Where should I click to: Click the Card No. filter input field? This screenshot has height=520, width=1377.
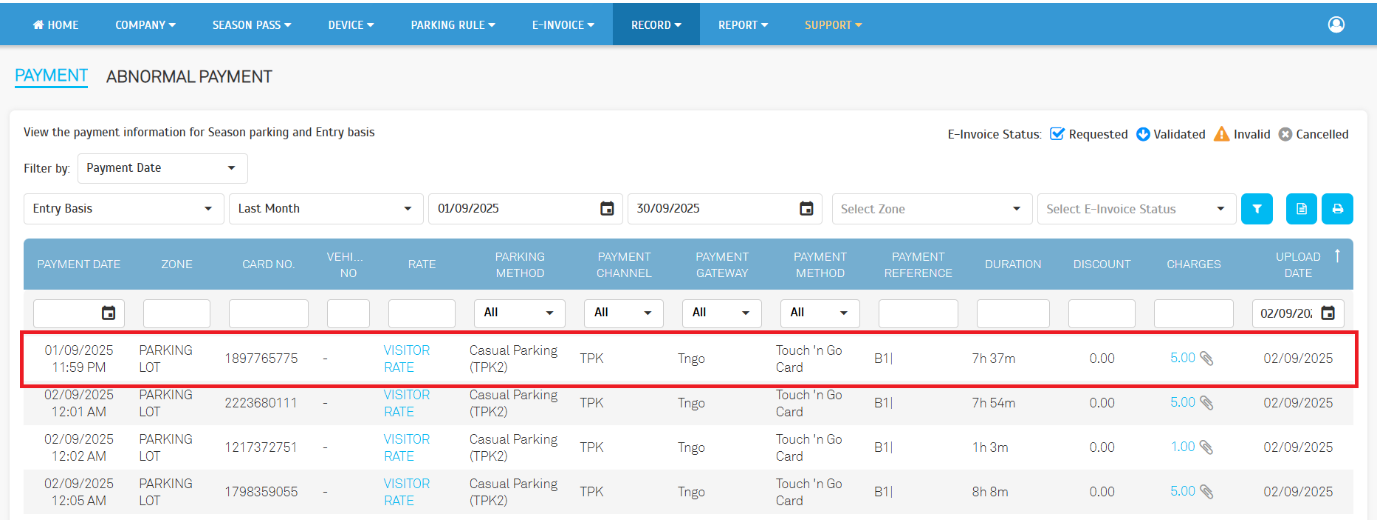[x=269, y=313]
